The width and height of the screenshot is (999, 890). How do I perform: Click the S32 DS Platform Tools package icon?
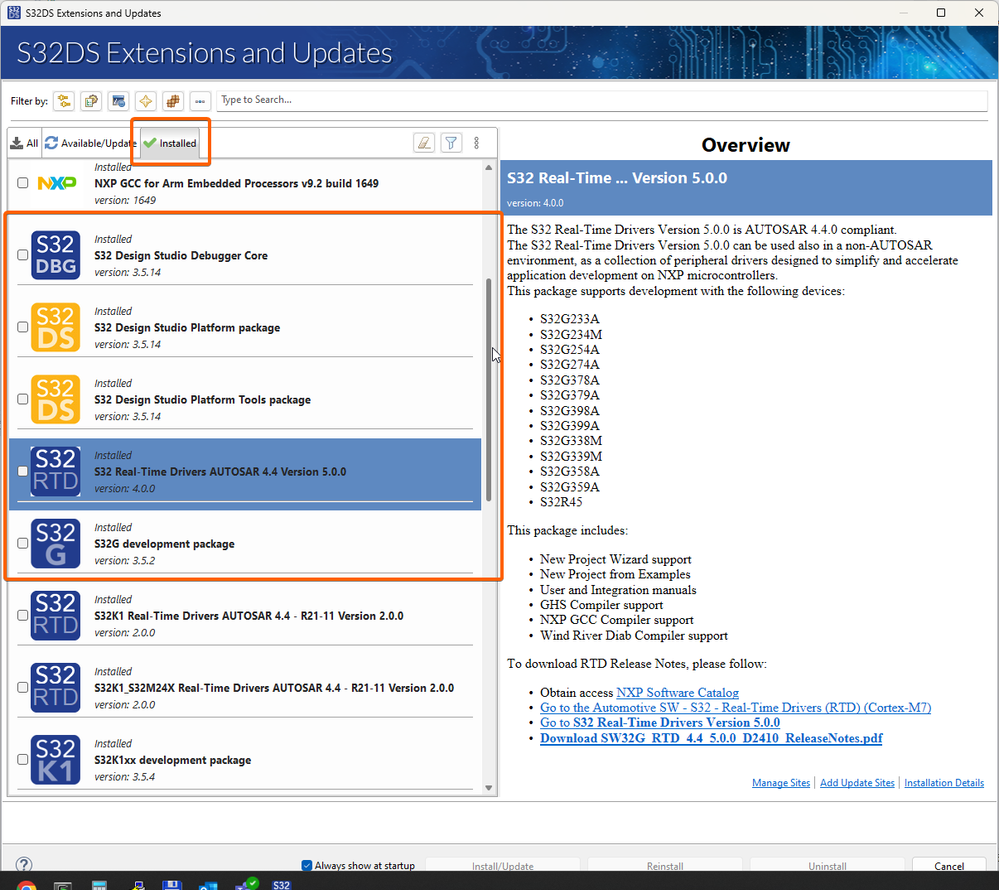pyautogui.click(x=55, y=399)
